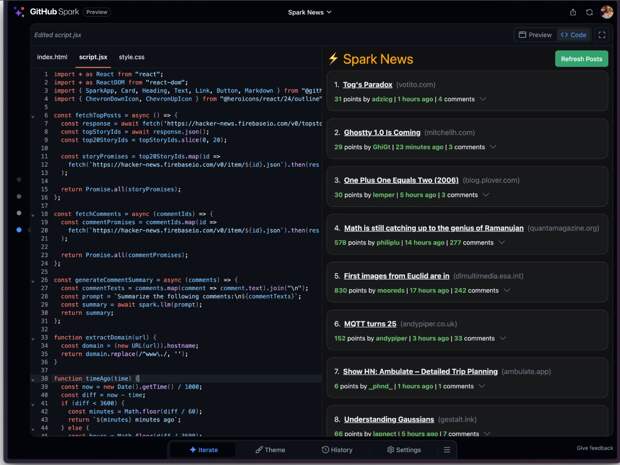Select the active blue history dot
The height and width of the screenshot is (465, 620).
(19, 230)
